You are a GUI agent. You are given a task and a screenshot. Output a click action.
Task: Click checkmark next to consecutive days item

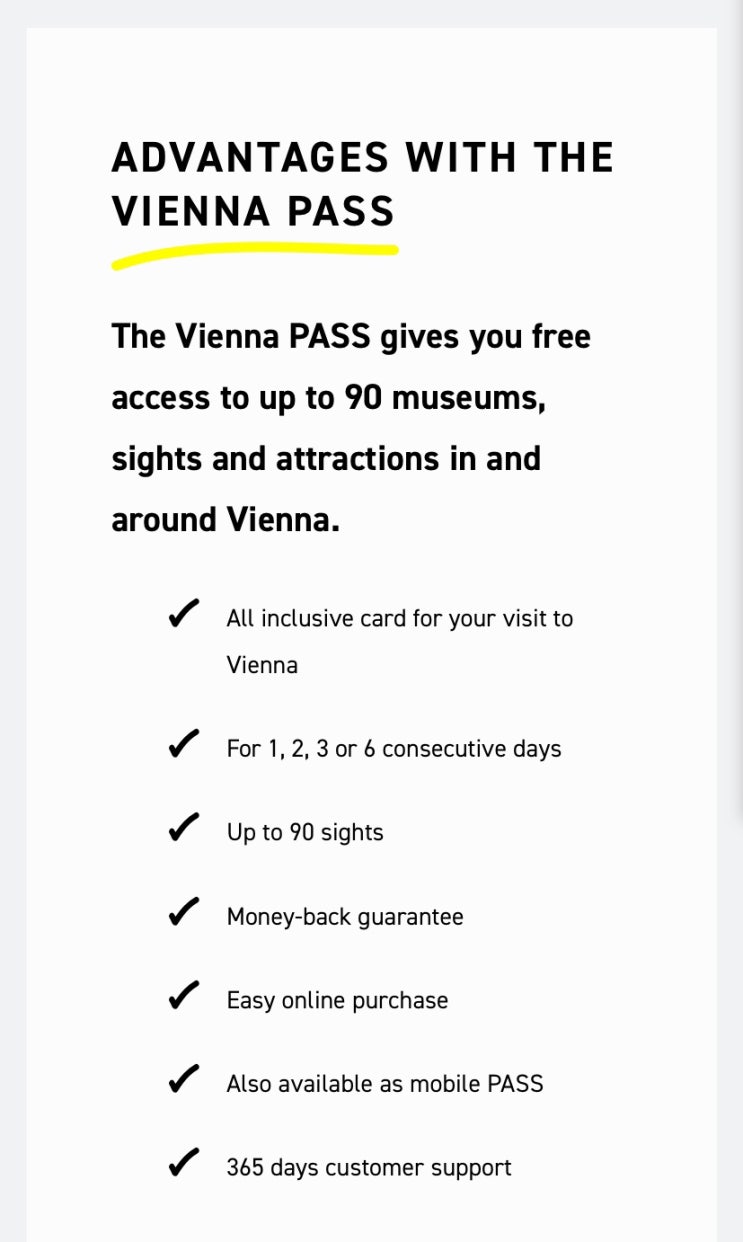pyautogui.click(x=184, y=745)
